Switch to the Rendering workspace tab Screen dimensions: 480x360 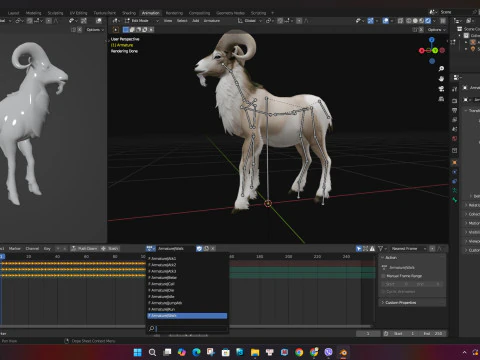pos(174,13)
